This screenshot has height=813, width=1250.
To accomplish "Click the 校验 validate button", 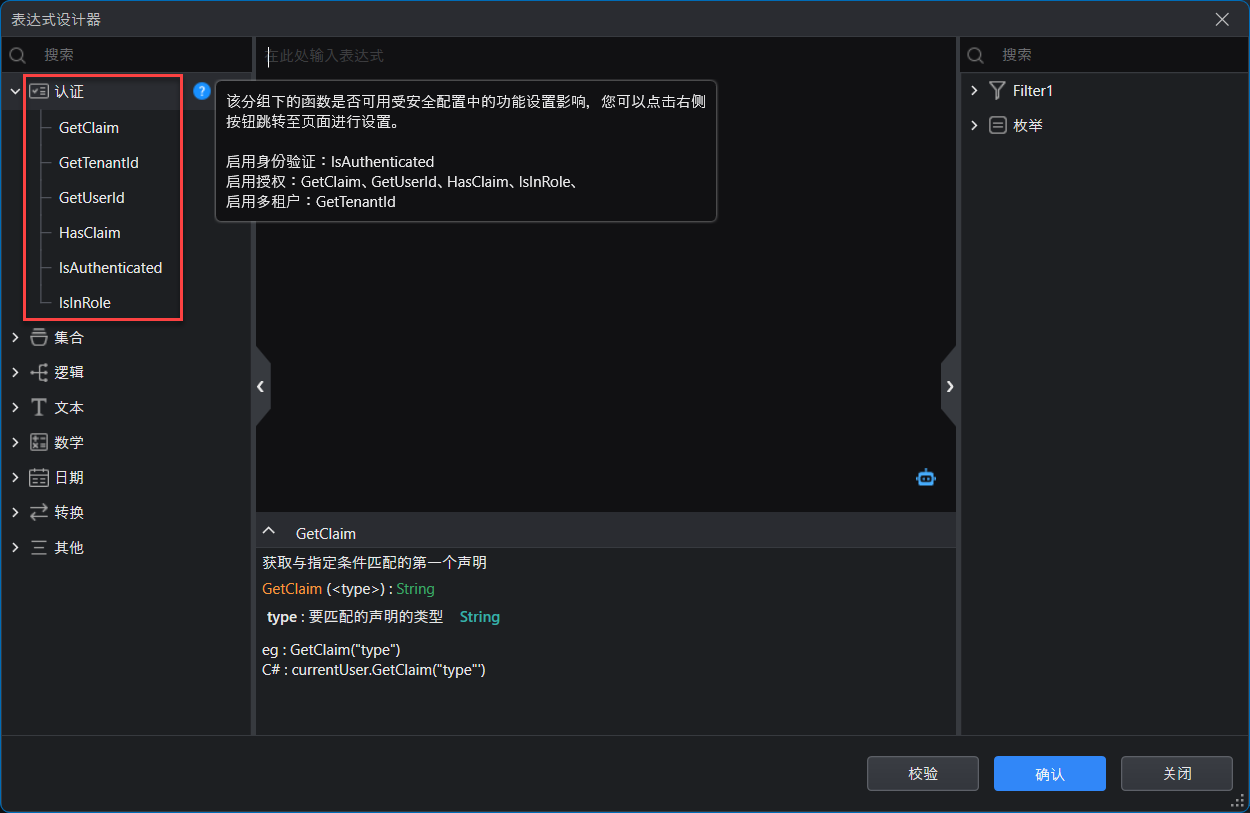I will 922,774.
